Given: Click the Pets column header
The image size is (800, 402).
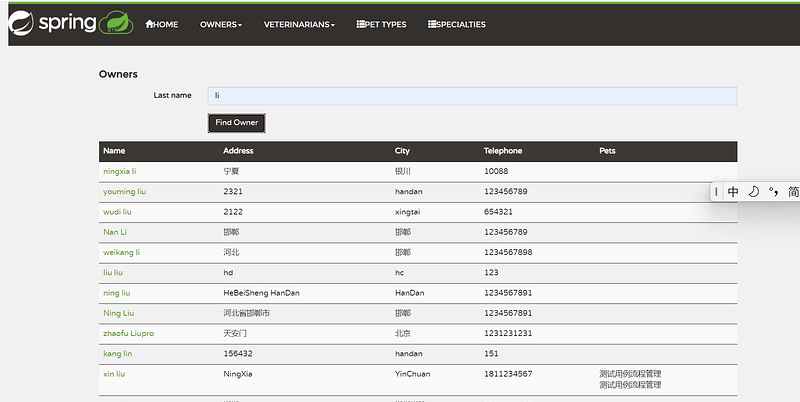Looking at the screenshot, I should coord(607,151).
